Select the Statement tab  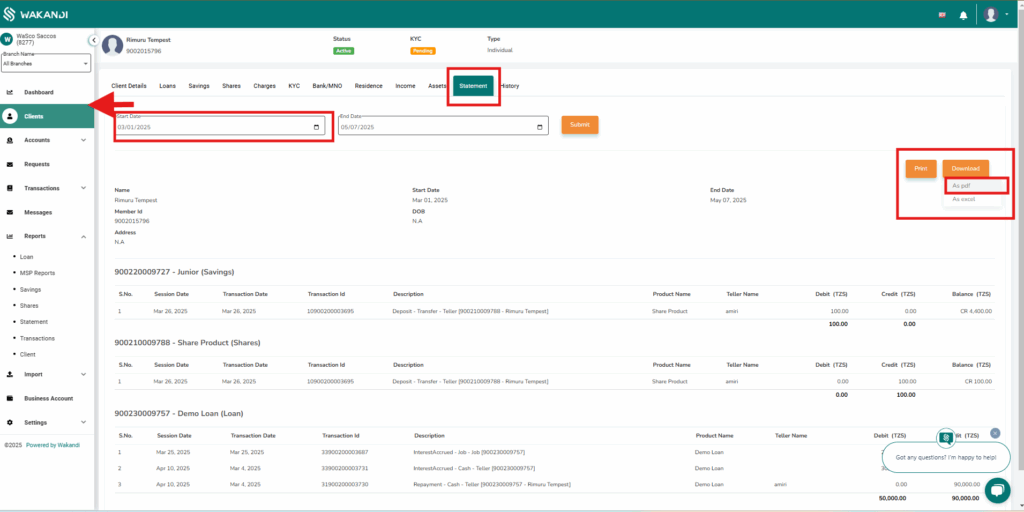pos(473,86)
